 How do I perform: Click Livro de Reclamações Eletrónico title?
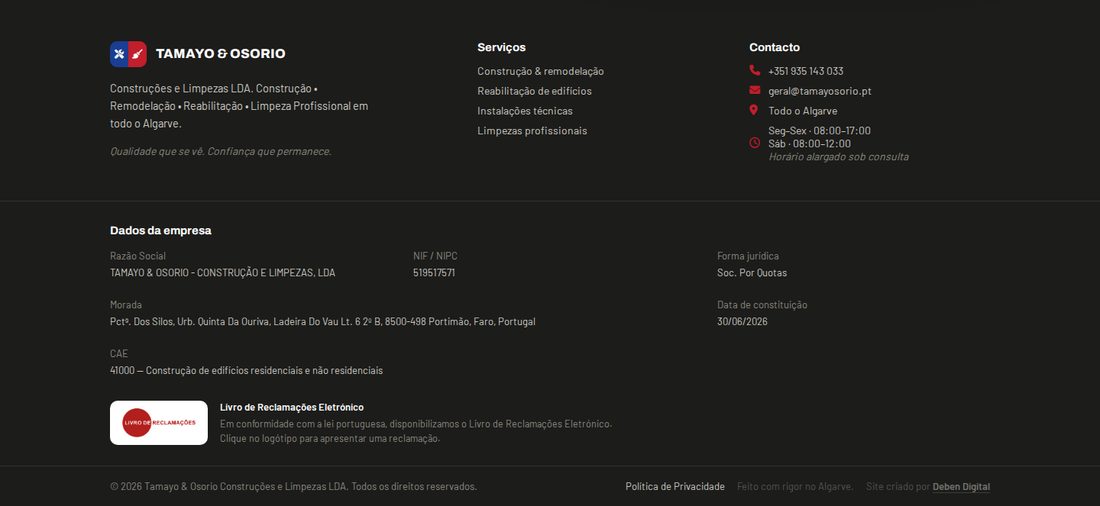point(292,408)
